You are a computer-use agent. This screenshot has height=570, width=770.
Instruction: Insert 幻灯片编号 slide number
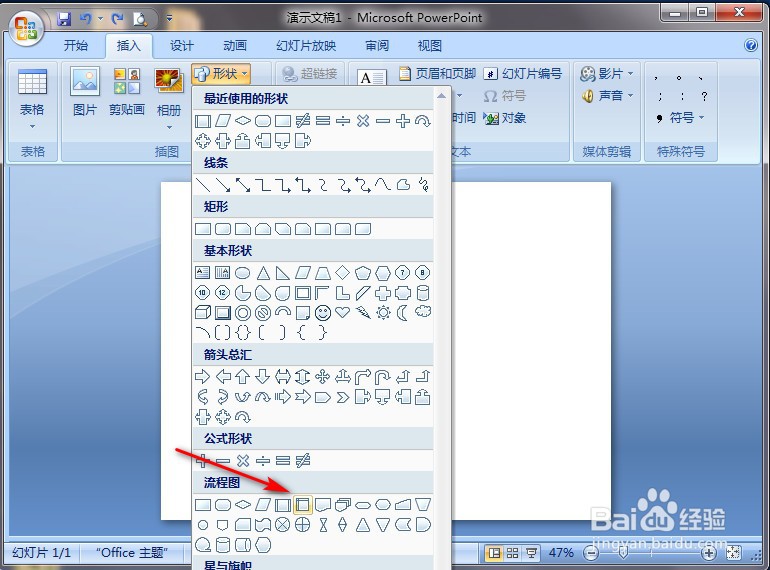tap(522, 74)
